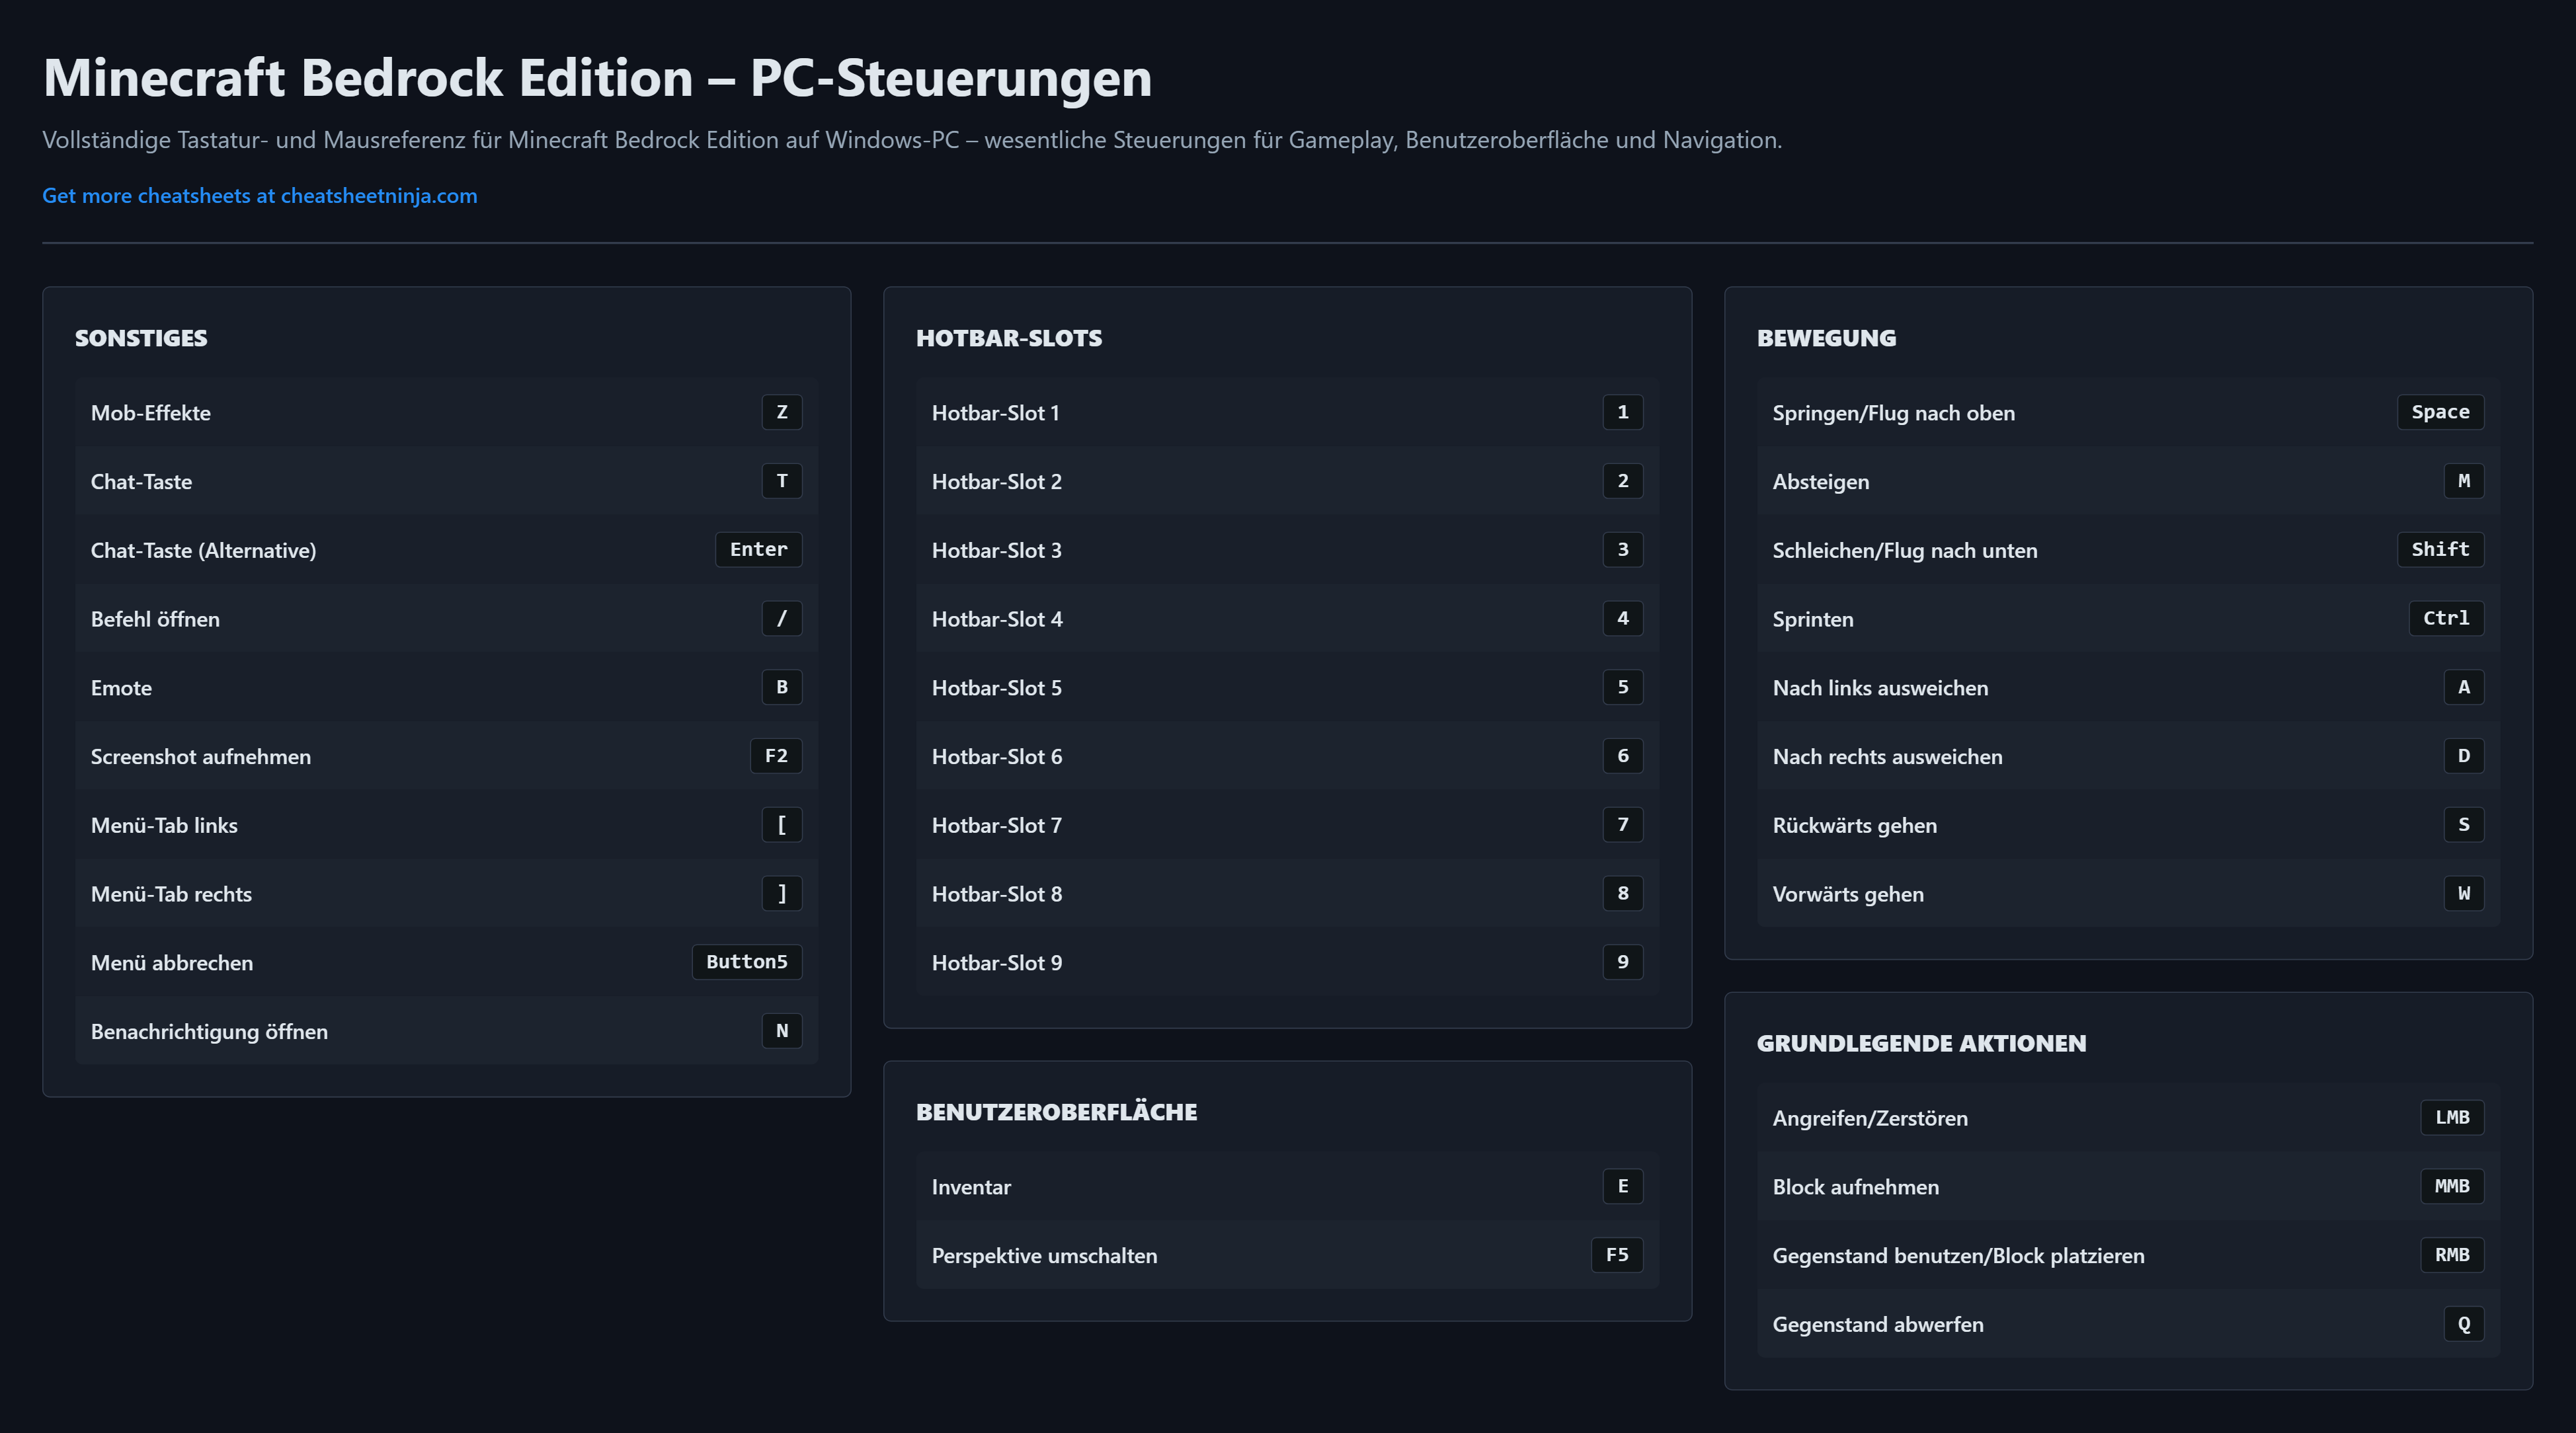Viewport: 2576px width, 1433px height.
Task: Click the Hotbar-Slots section heading
Action: [1008, 338]
